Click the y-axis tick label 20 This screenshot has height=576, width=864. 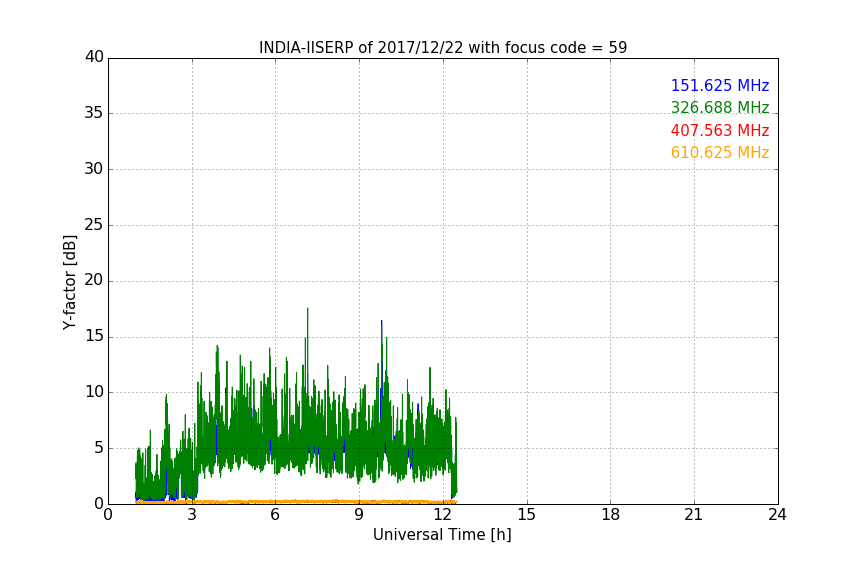pos(94,280)
